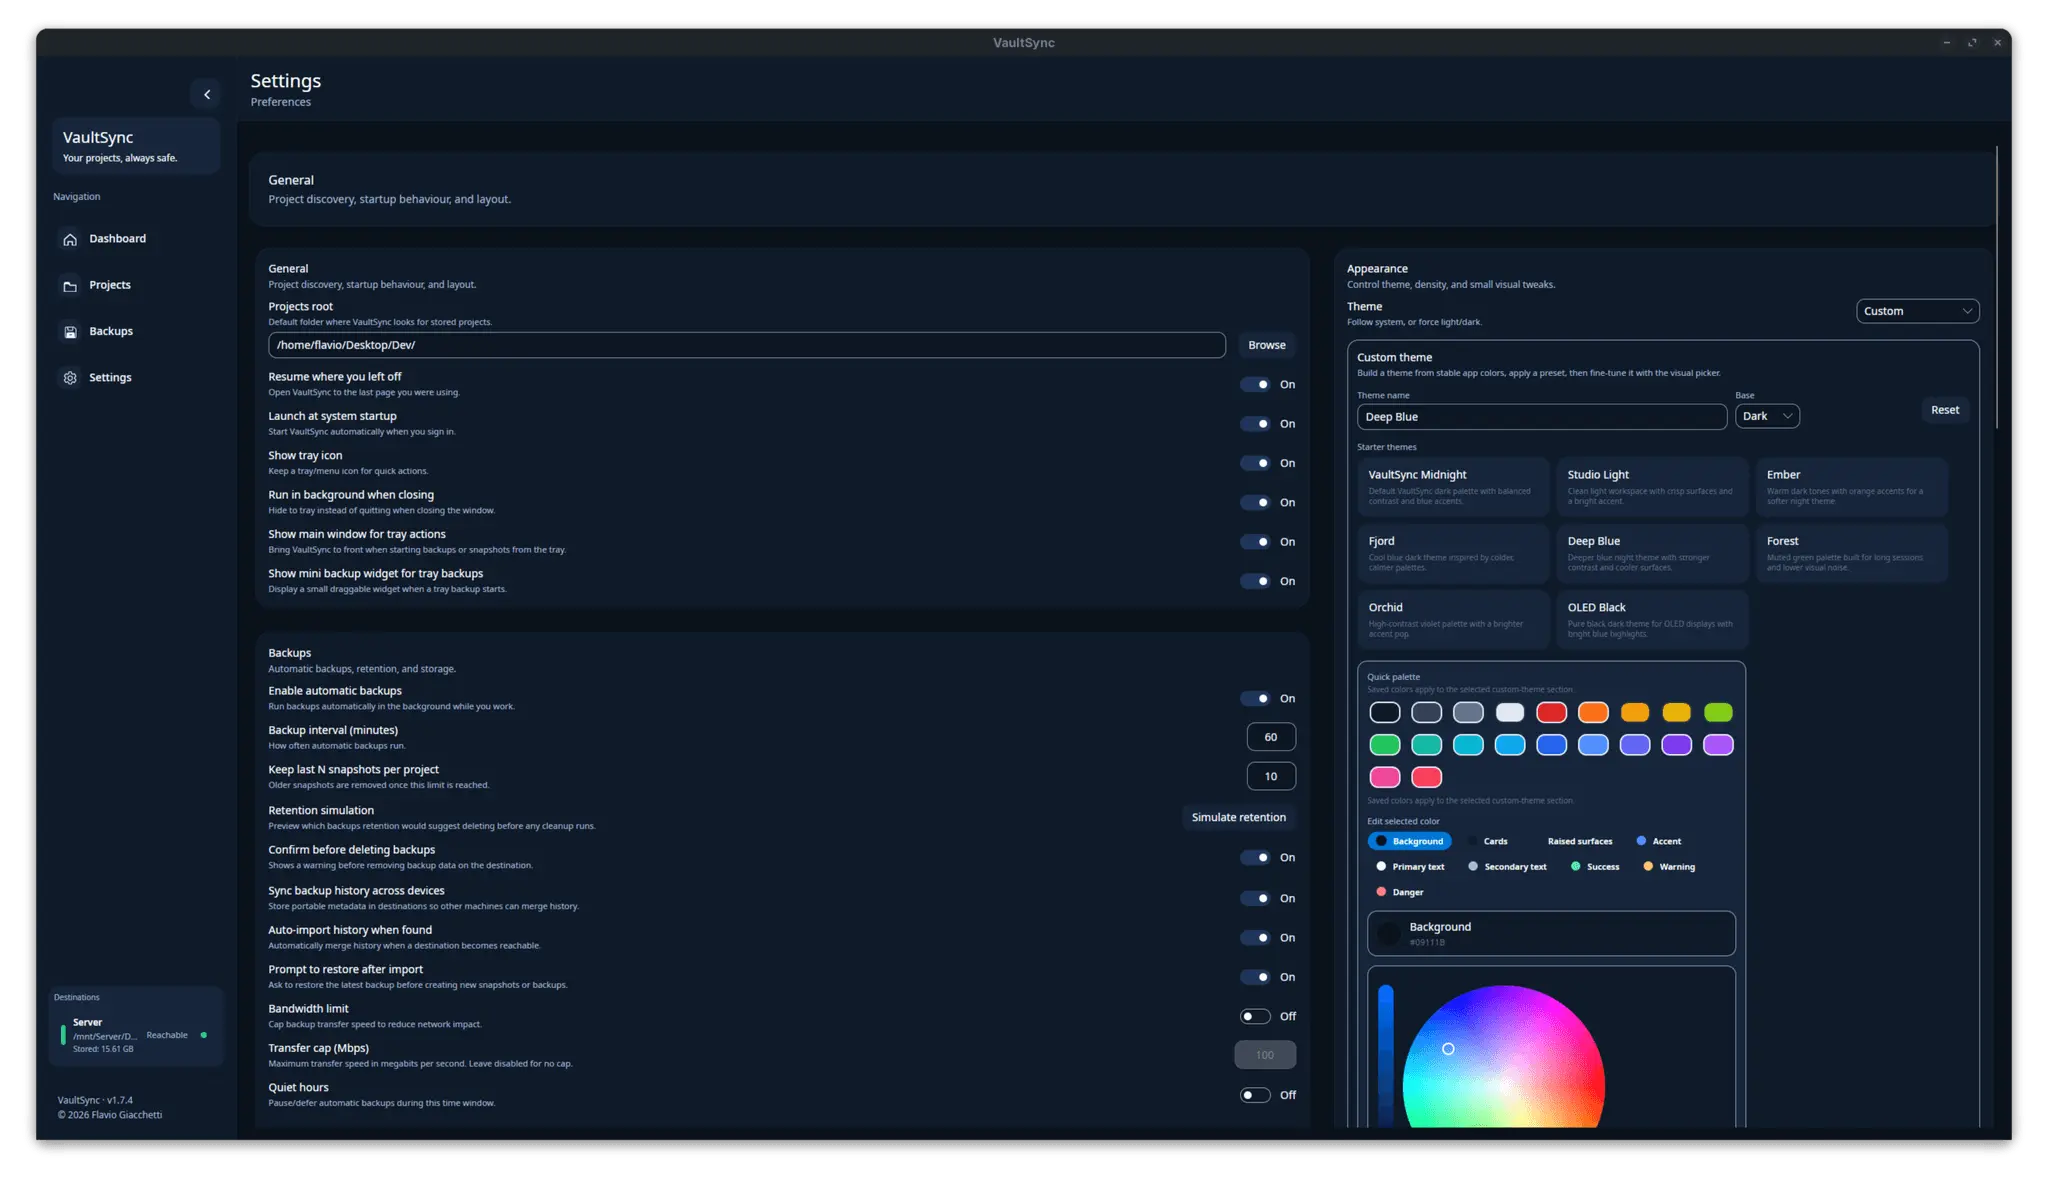This screenshot has width=2048, height=1184.
Task: Turn off Confirm before deleting backups
Action: coord(1255,858)
